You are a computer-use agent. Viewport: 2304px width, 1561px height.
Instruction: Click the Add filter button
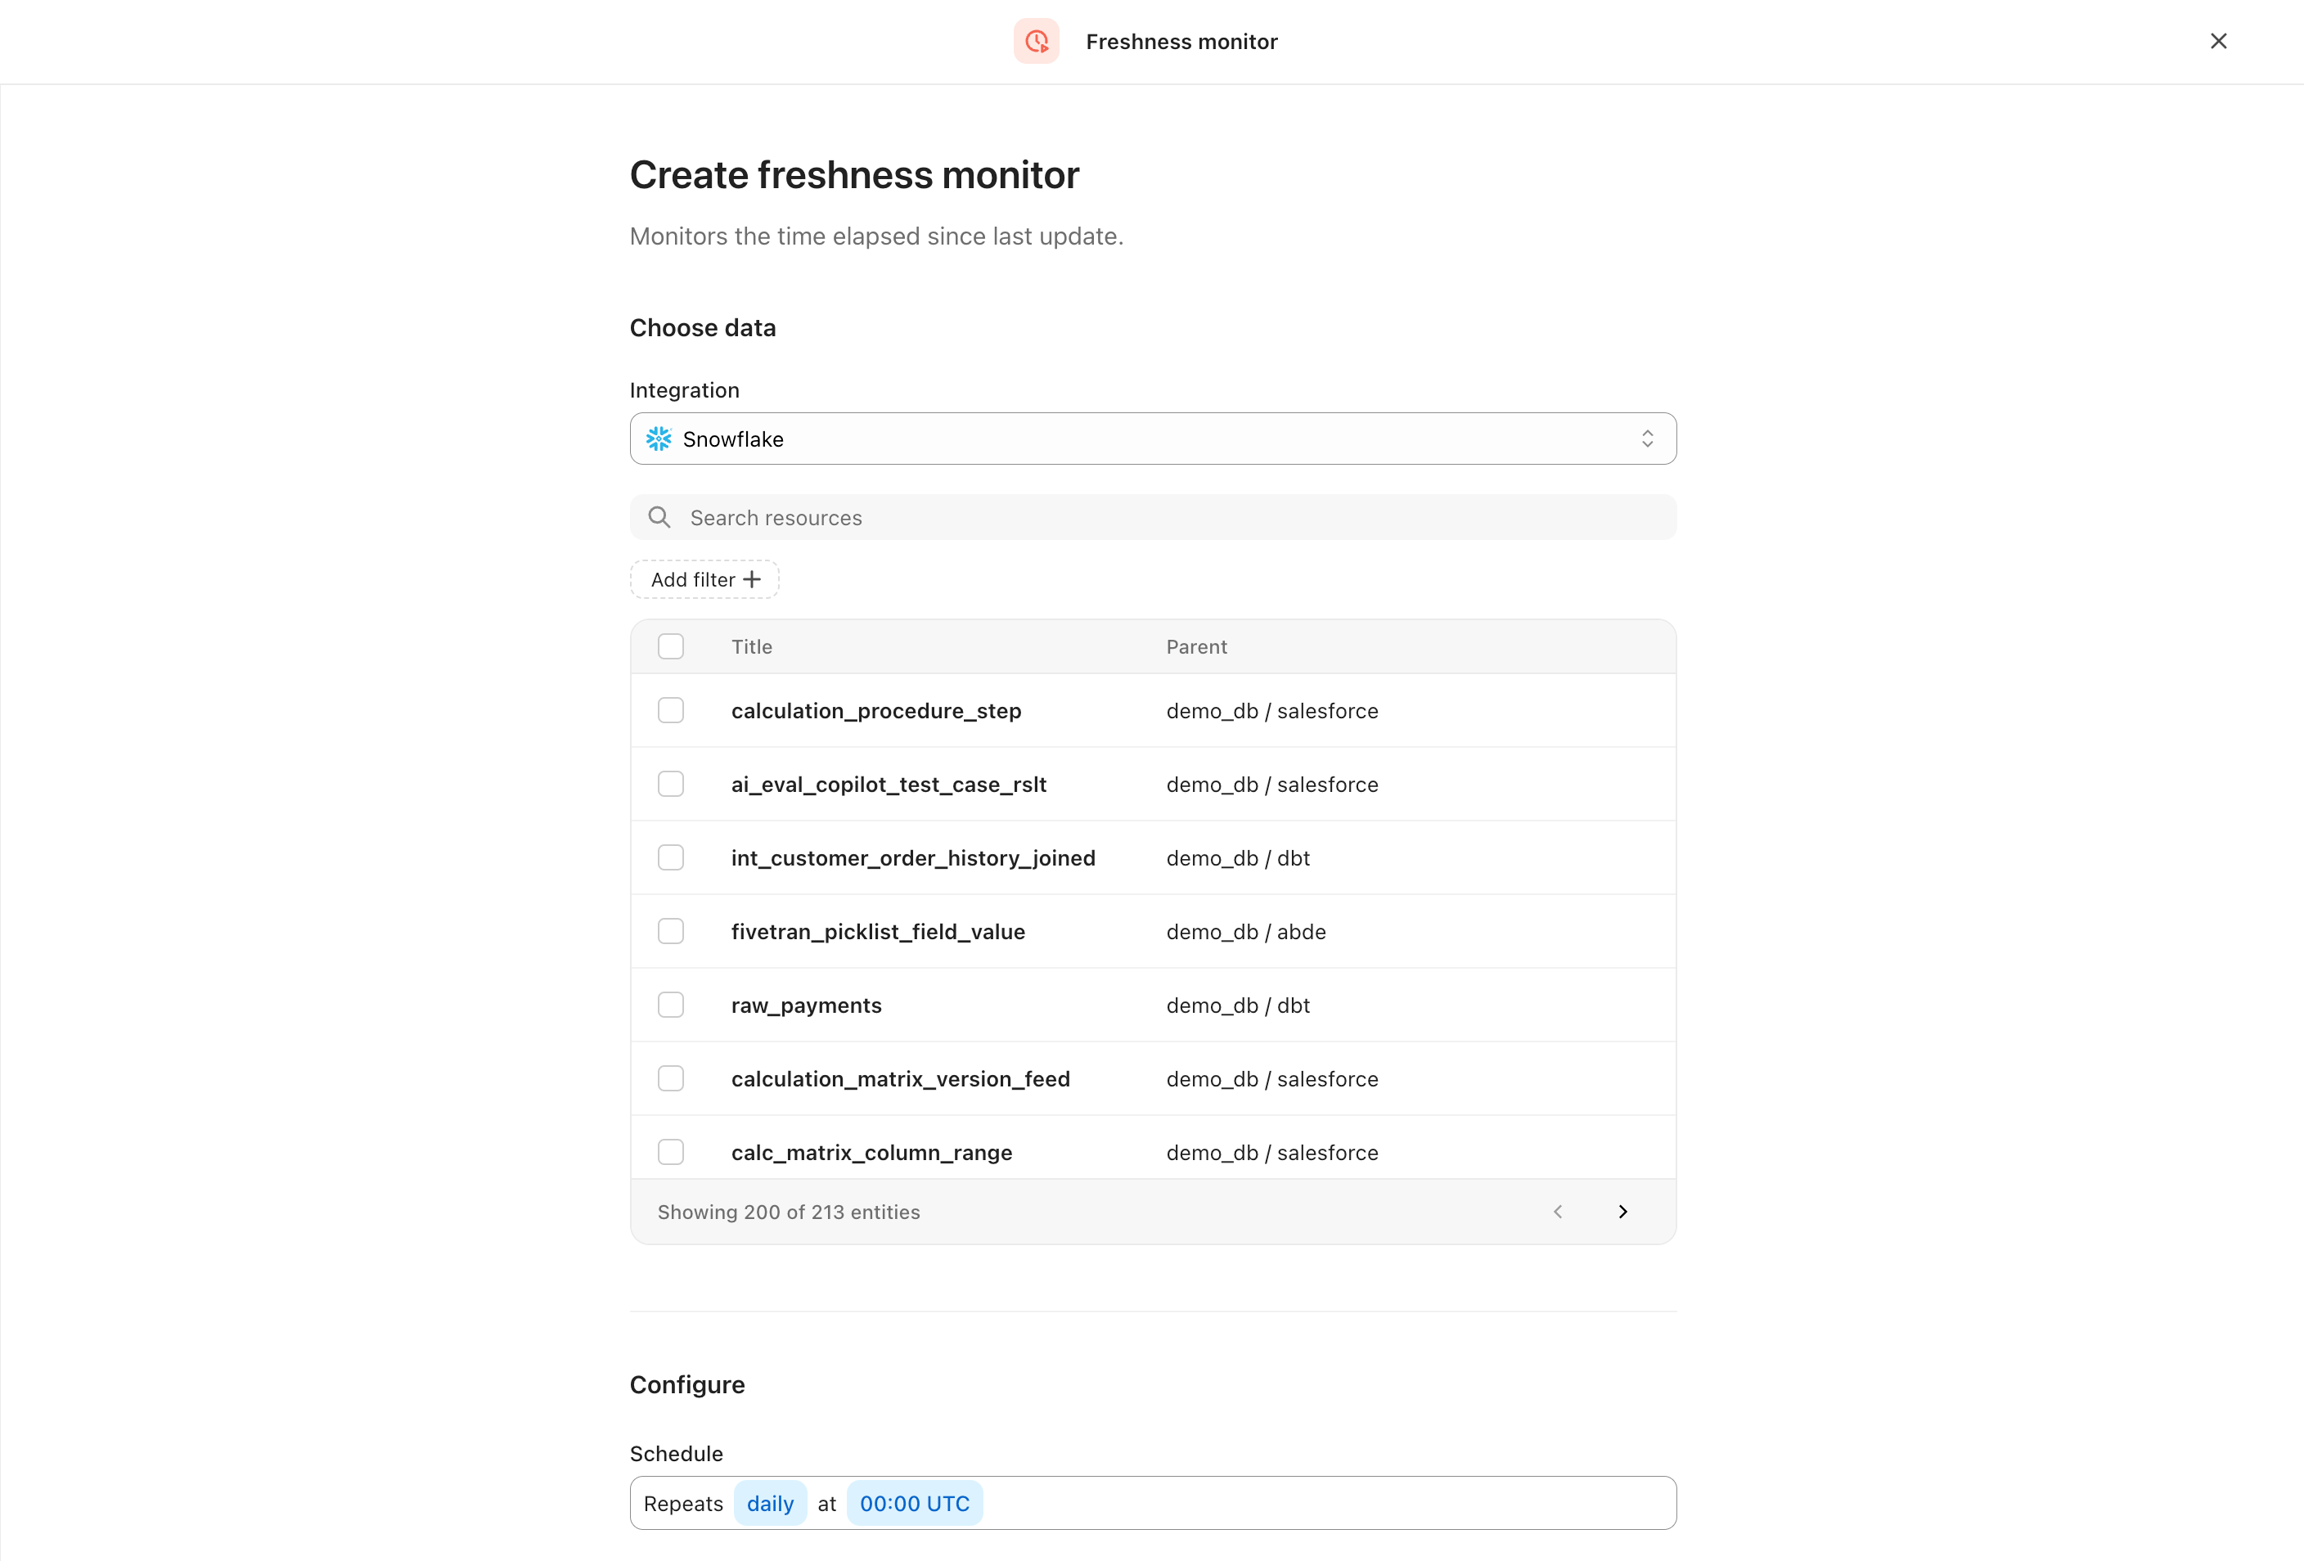(x=704, y=579)
